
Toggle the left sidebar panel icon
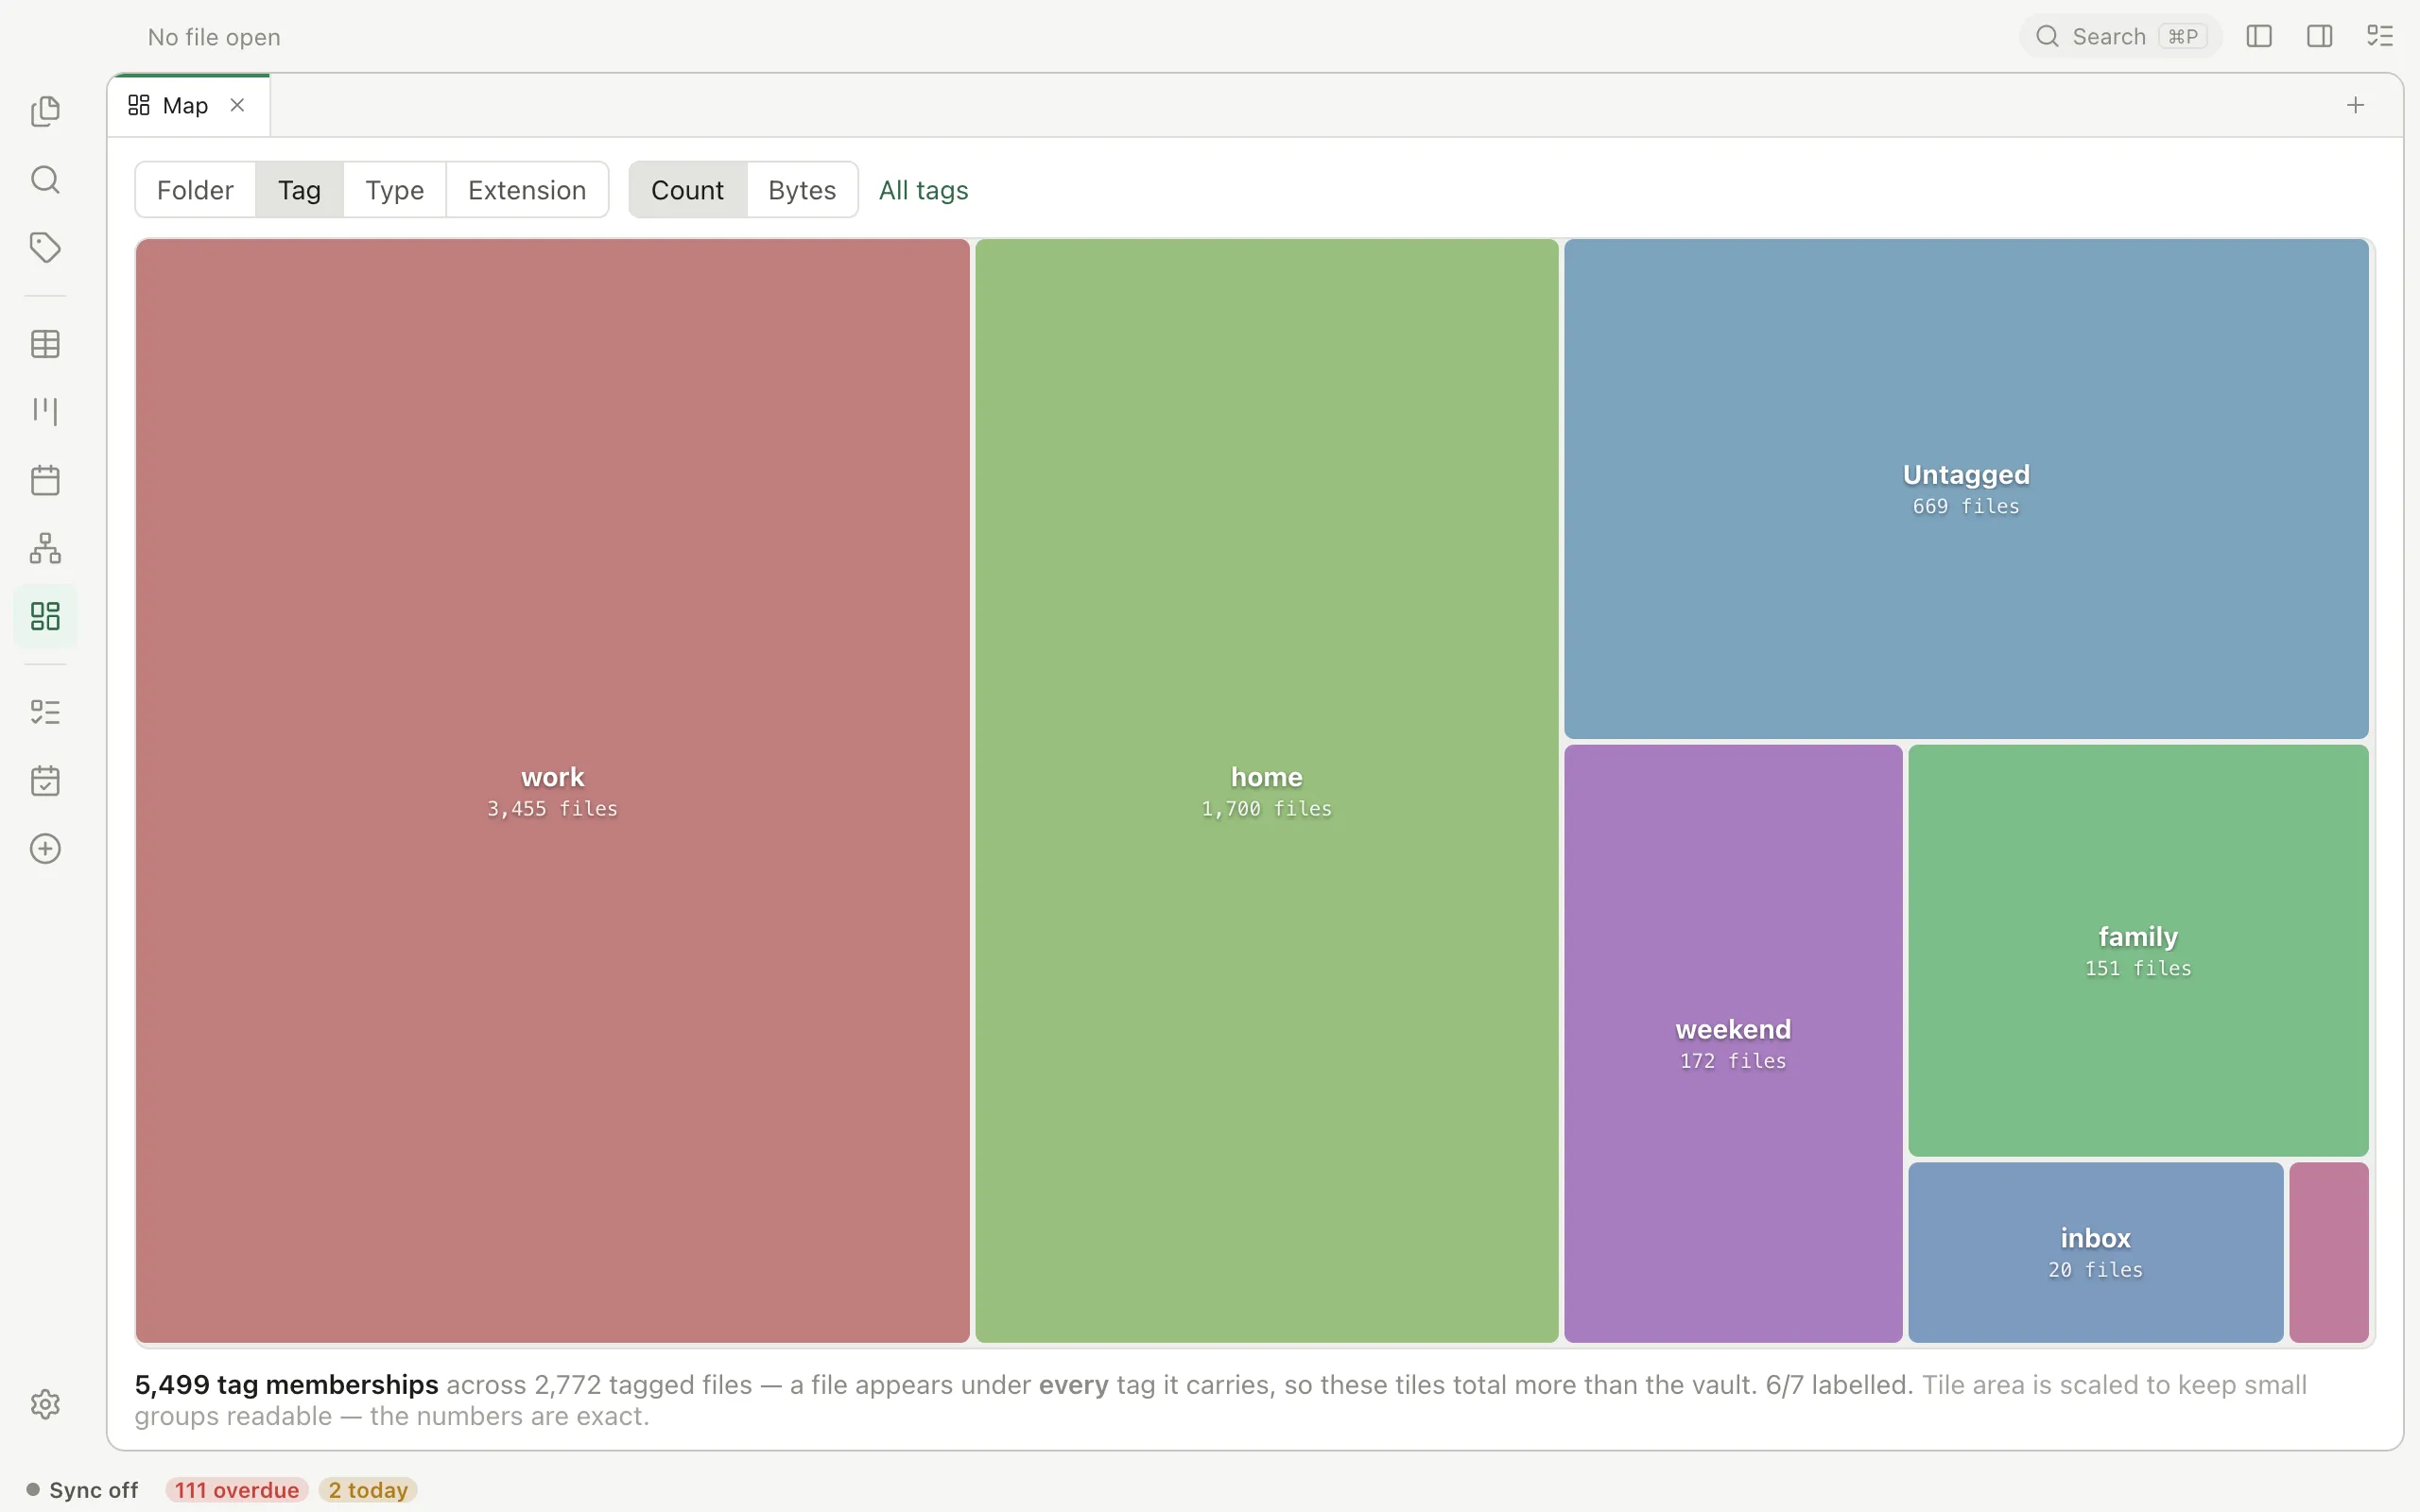(2259, 37)
